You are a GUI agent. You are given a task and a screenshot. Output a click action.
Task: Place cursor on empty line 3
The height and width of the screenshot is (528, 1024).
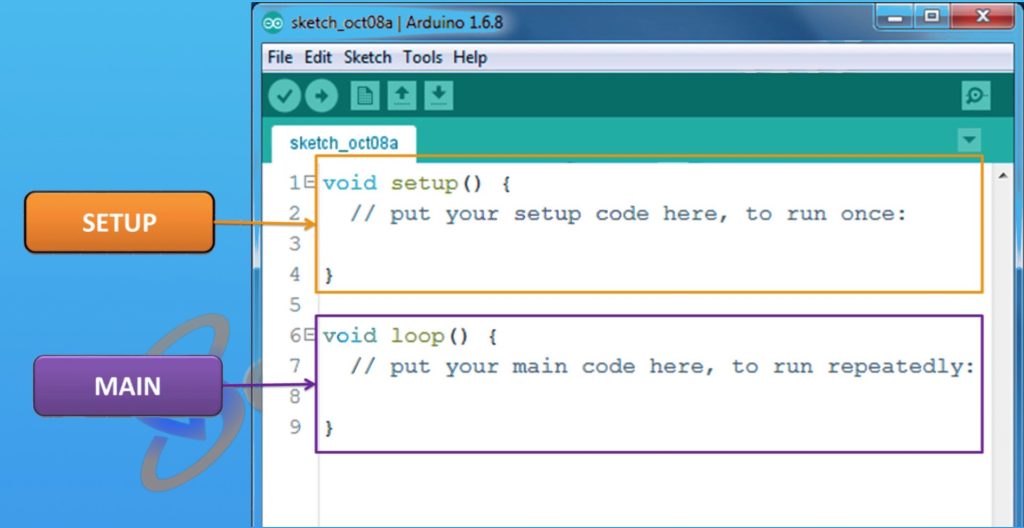[649, 244]
